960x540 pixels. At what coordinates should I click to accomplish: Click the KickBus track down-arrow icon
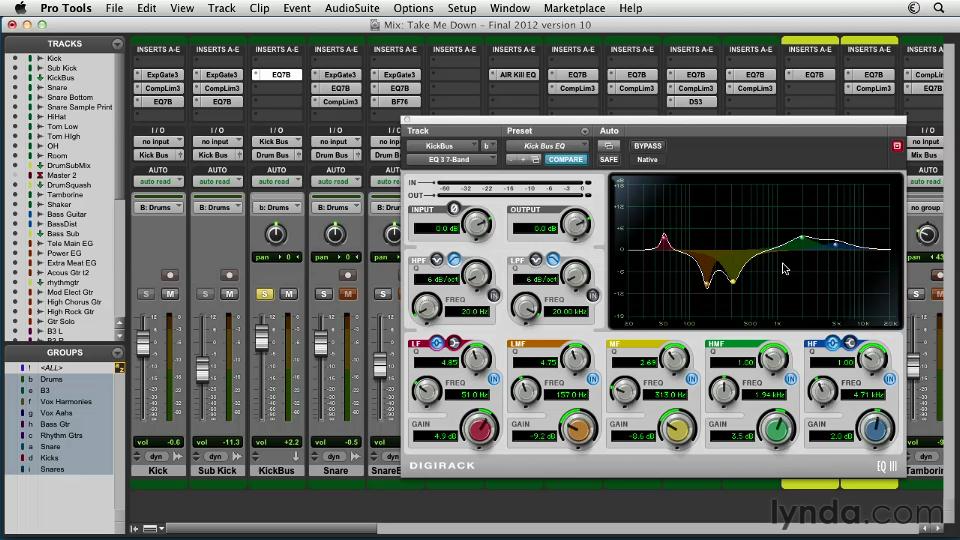pyautogui.click(x=296, y=456)
